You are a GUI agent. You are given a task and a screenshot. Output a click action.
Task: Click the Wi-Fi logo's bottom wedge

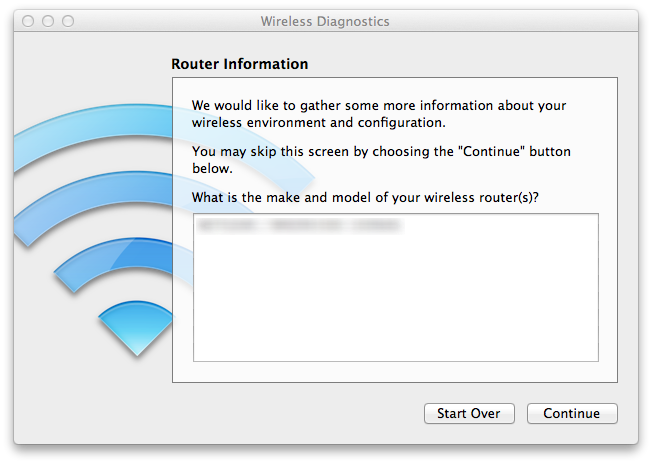coord(135,325)
